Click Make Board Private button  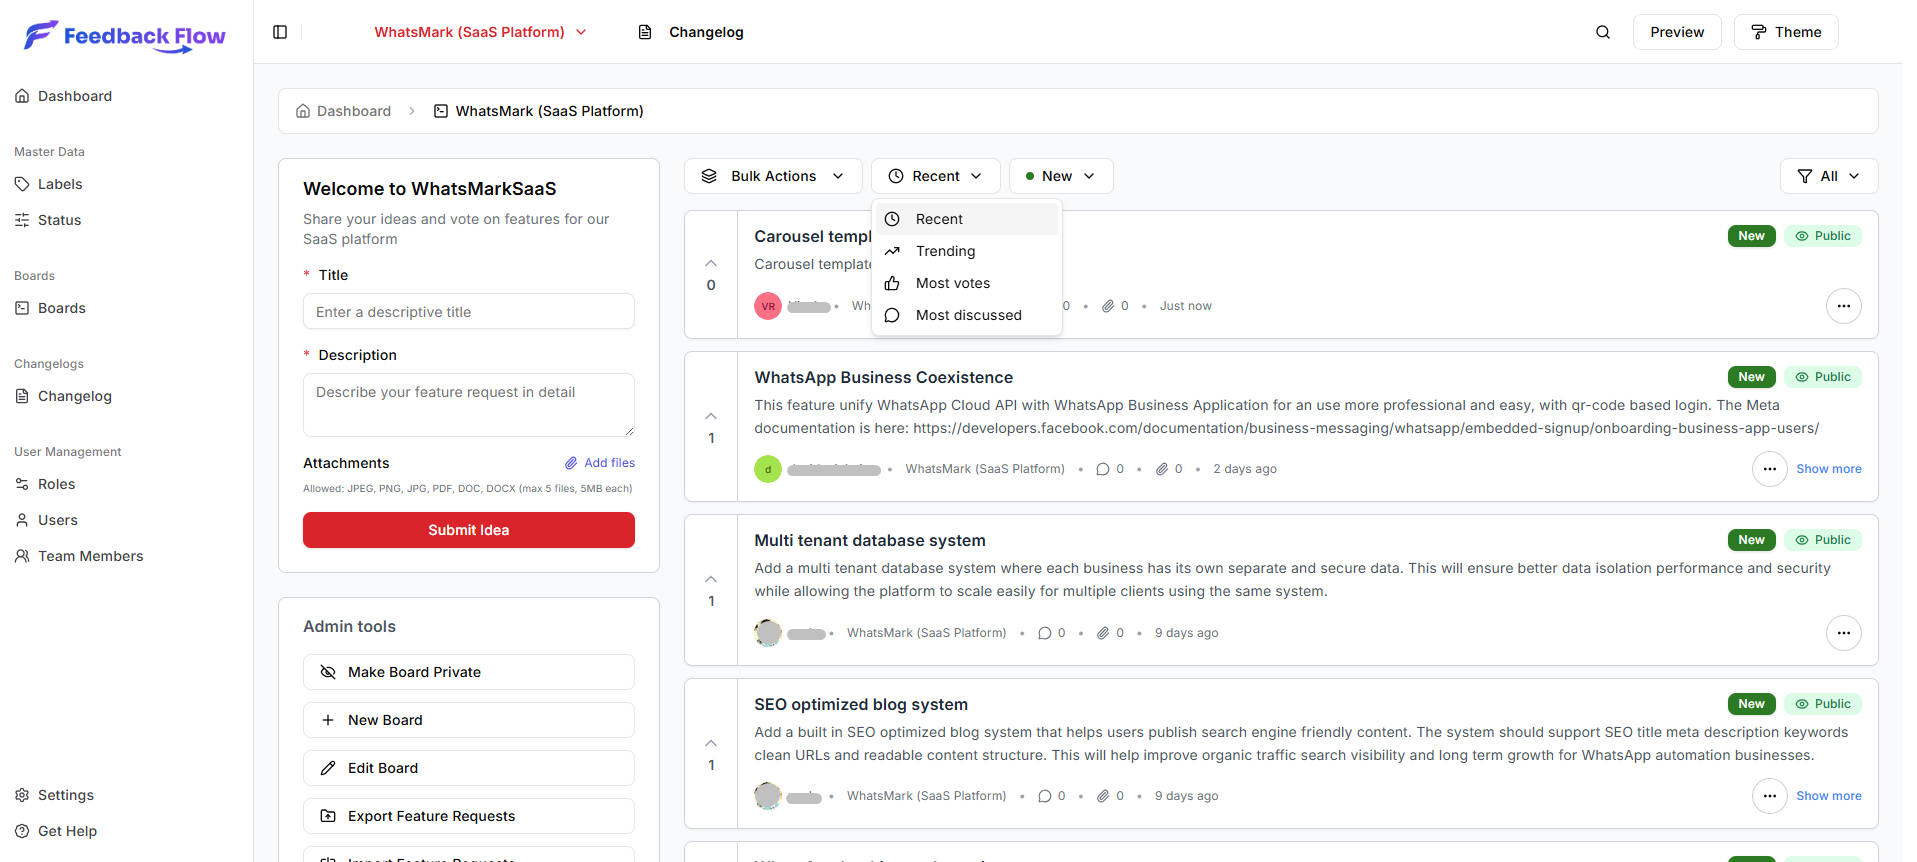(x=469, y=672)
